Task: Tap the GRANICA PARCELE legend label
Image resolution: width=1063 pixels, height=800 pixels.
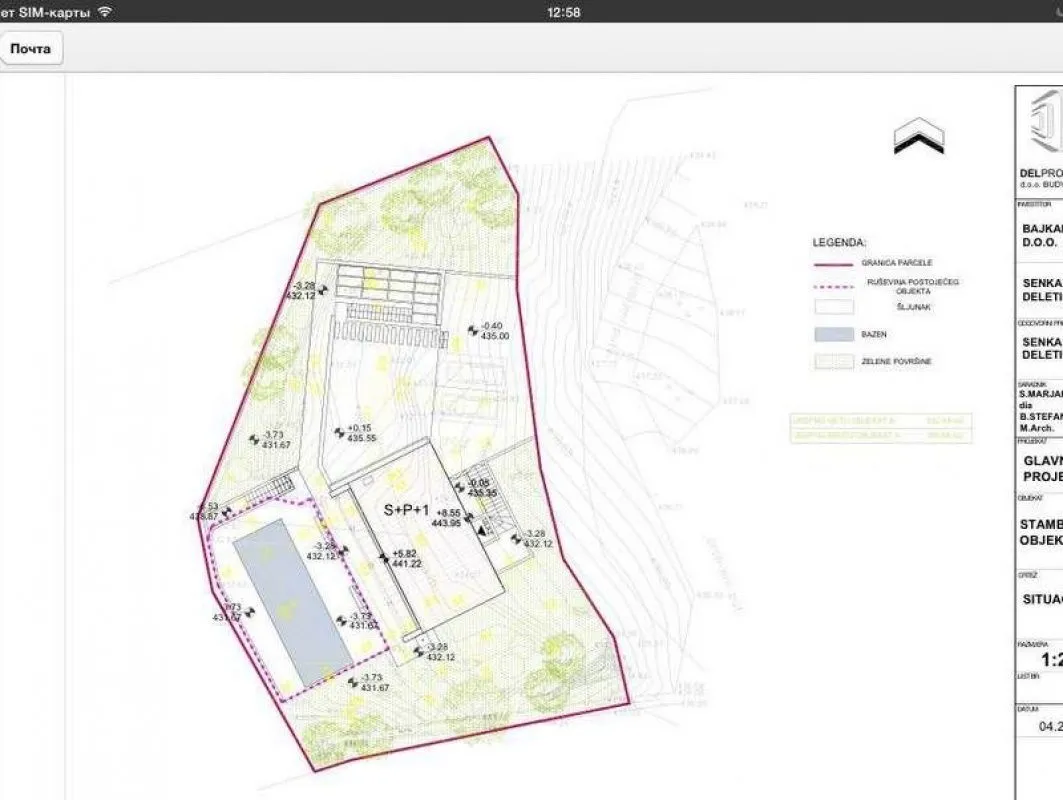Action: [x=897, y=262]
